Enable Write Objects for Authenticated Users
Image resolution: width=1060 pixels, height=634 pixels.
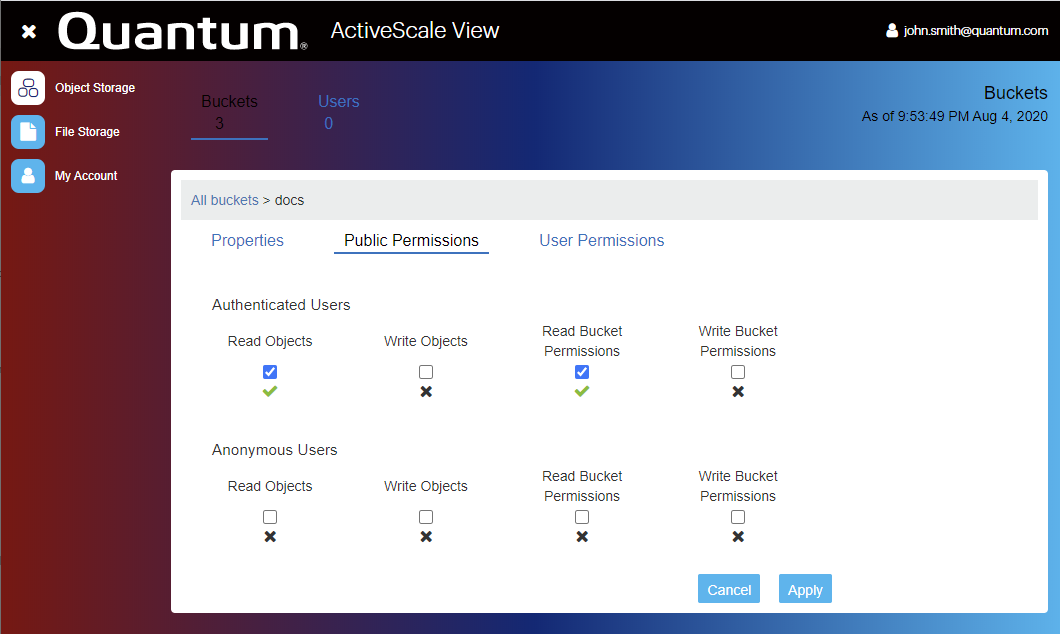coord(426,372)
